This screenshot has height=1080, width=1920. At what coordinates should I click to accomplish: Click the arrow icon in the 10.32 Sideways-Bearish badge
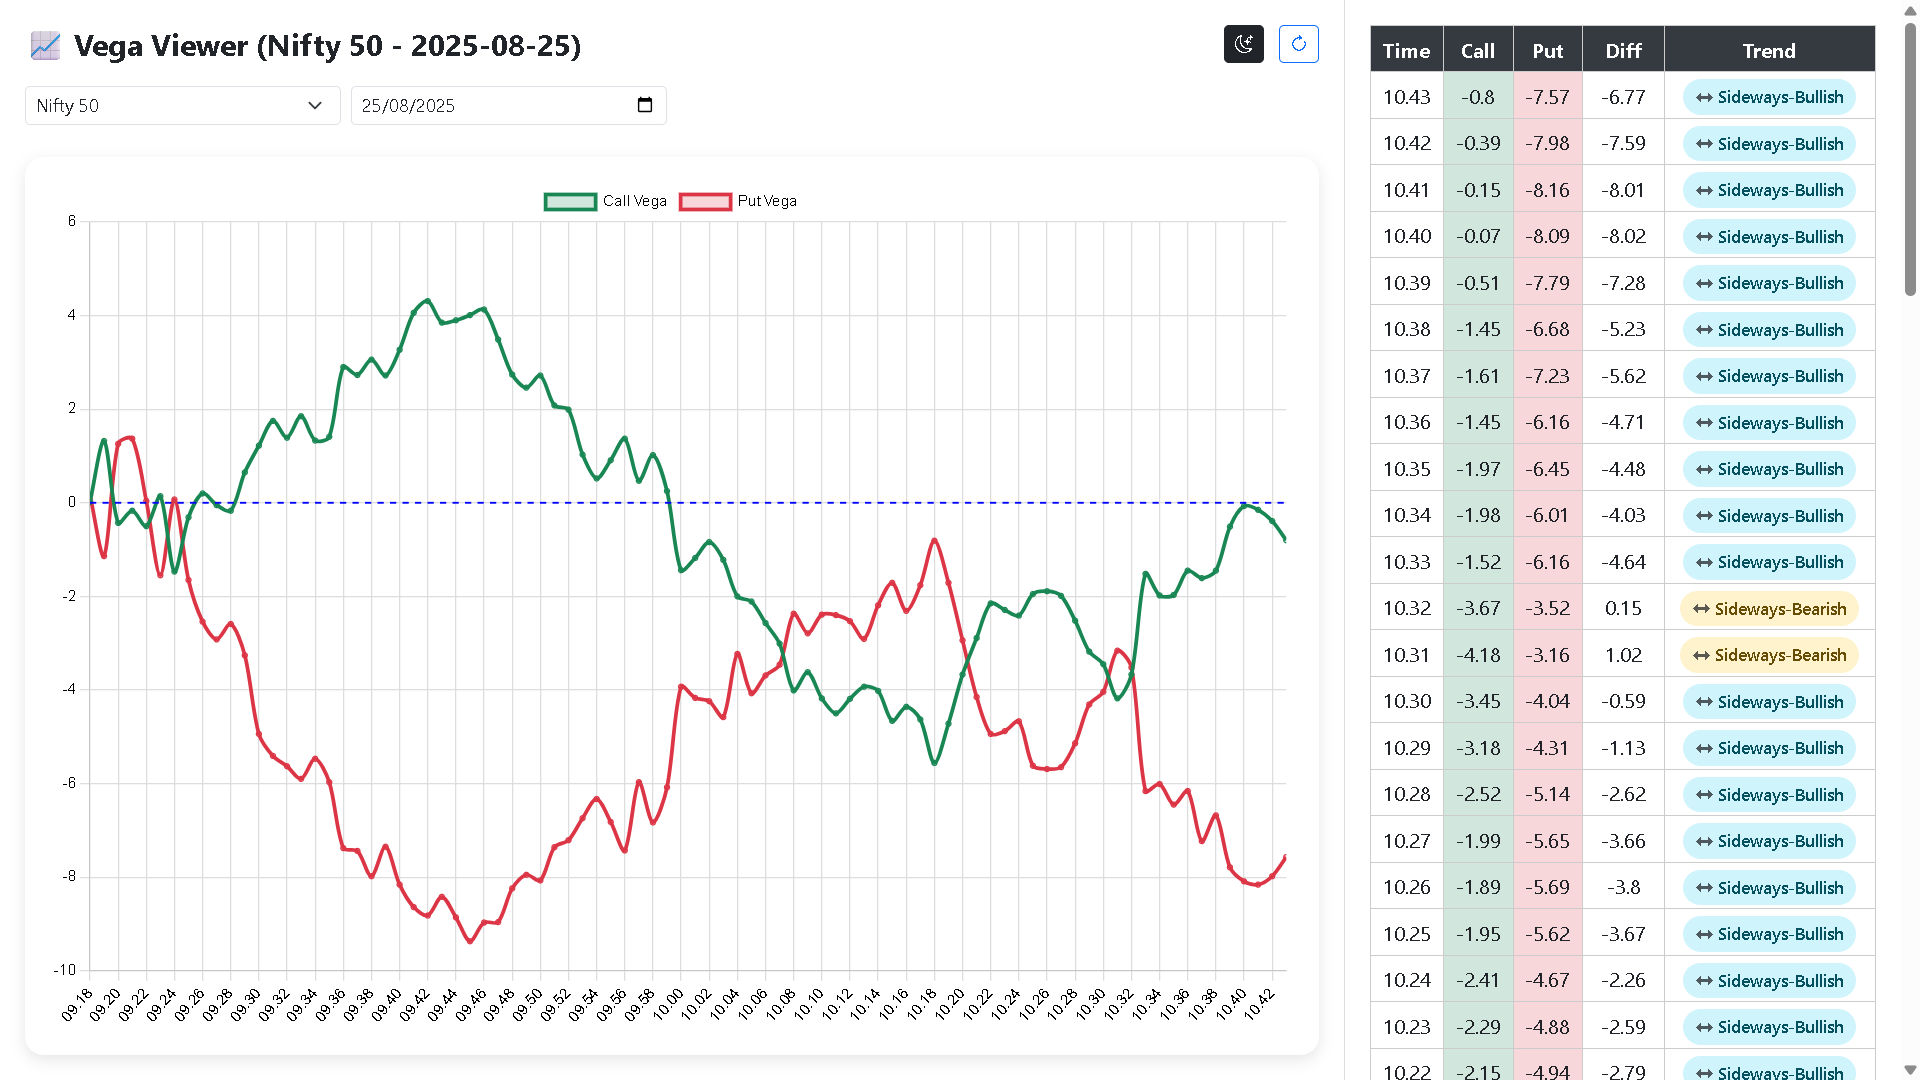click(1701, 608)
